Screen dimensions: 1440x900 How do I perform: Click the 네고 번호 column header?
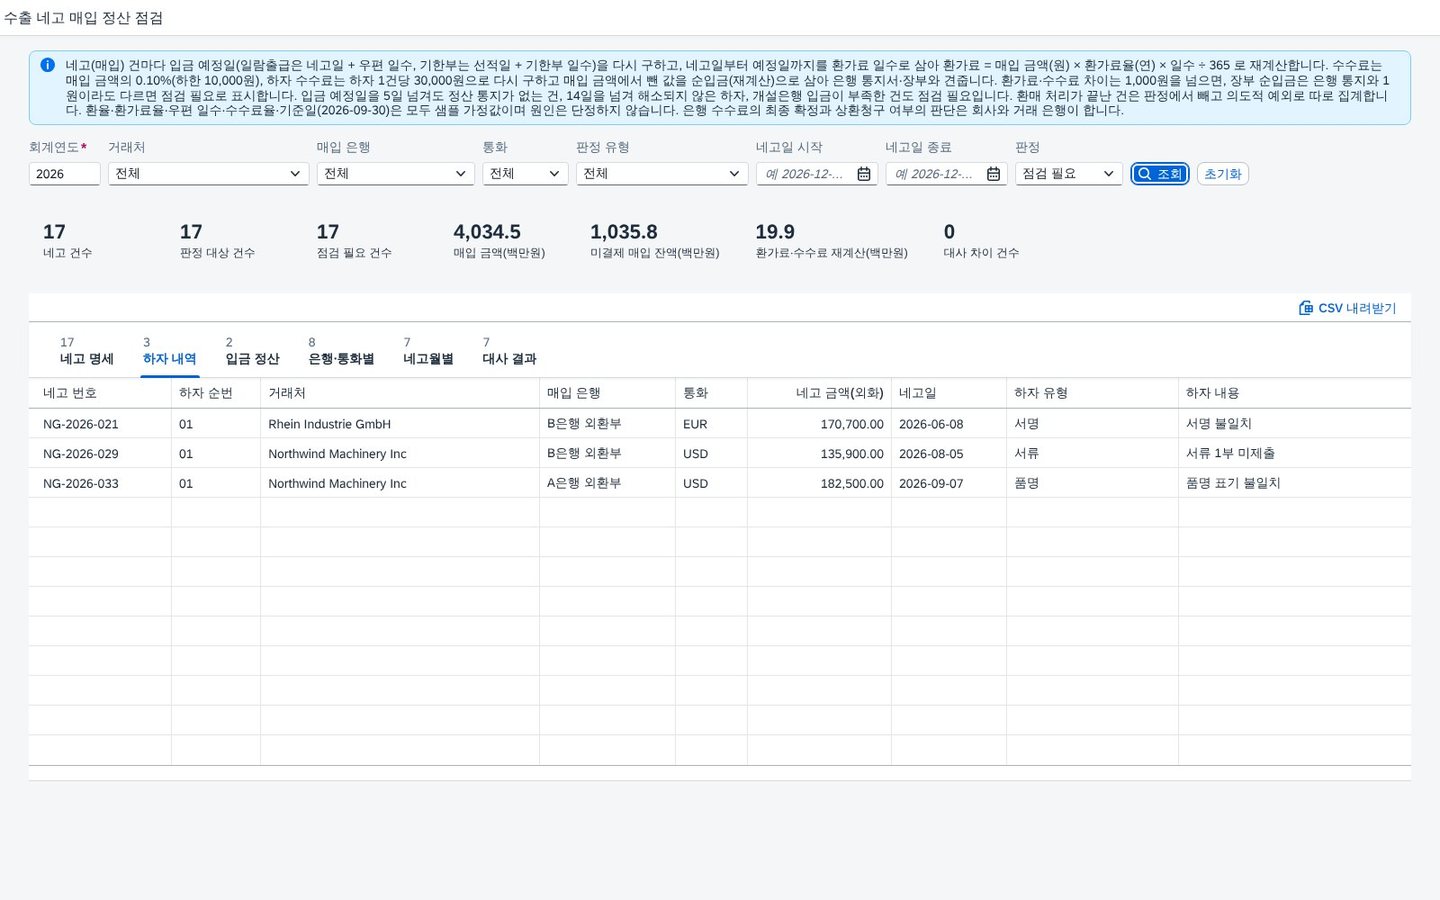100,393
